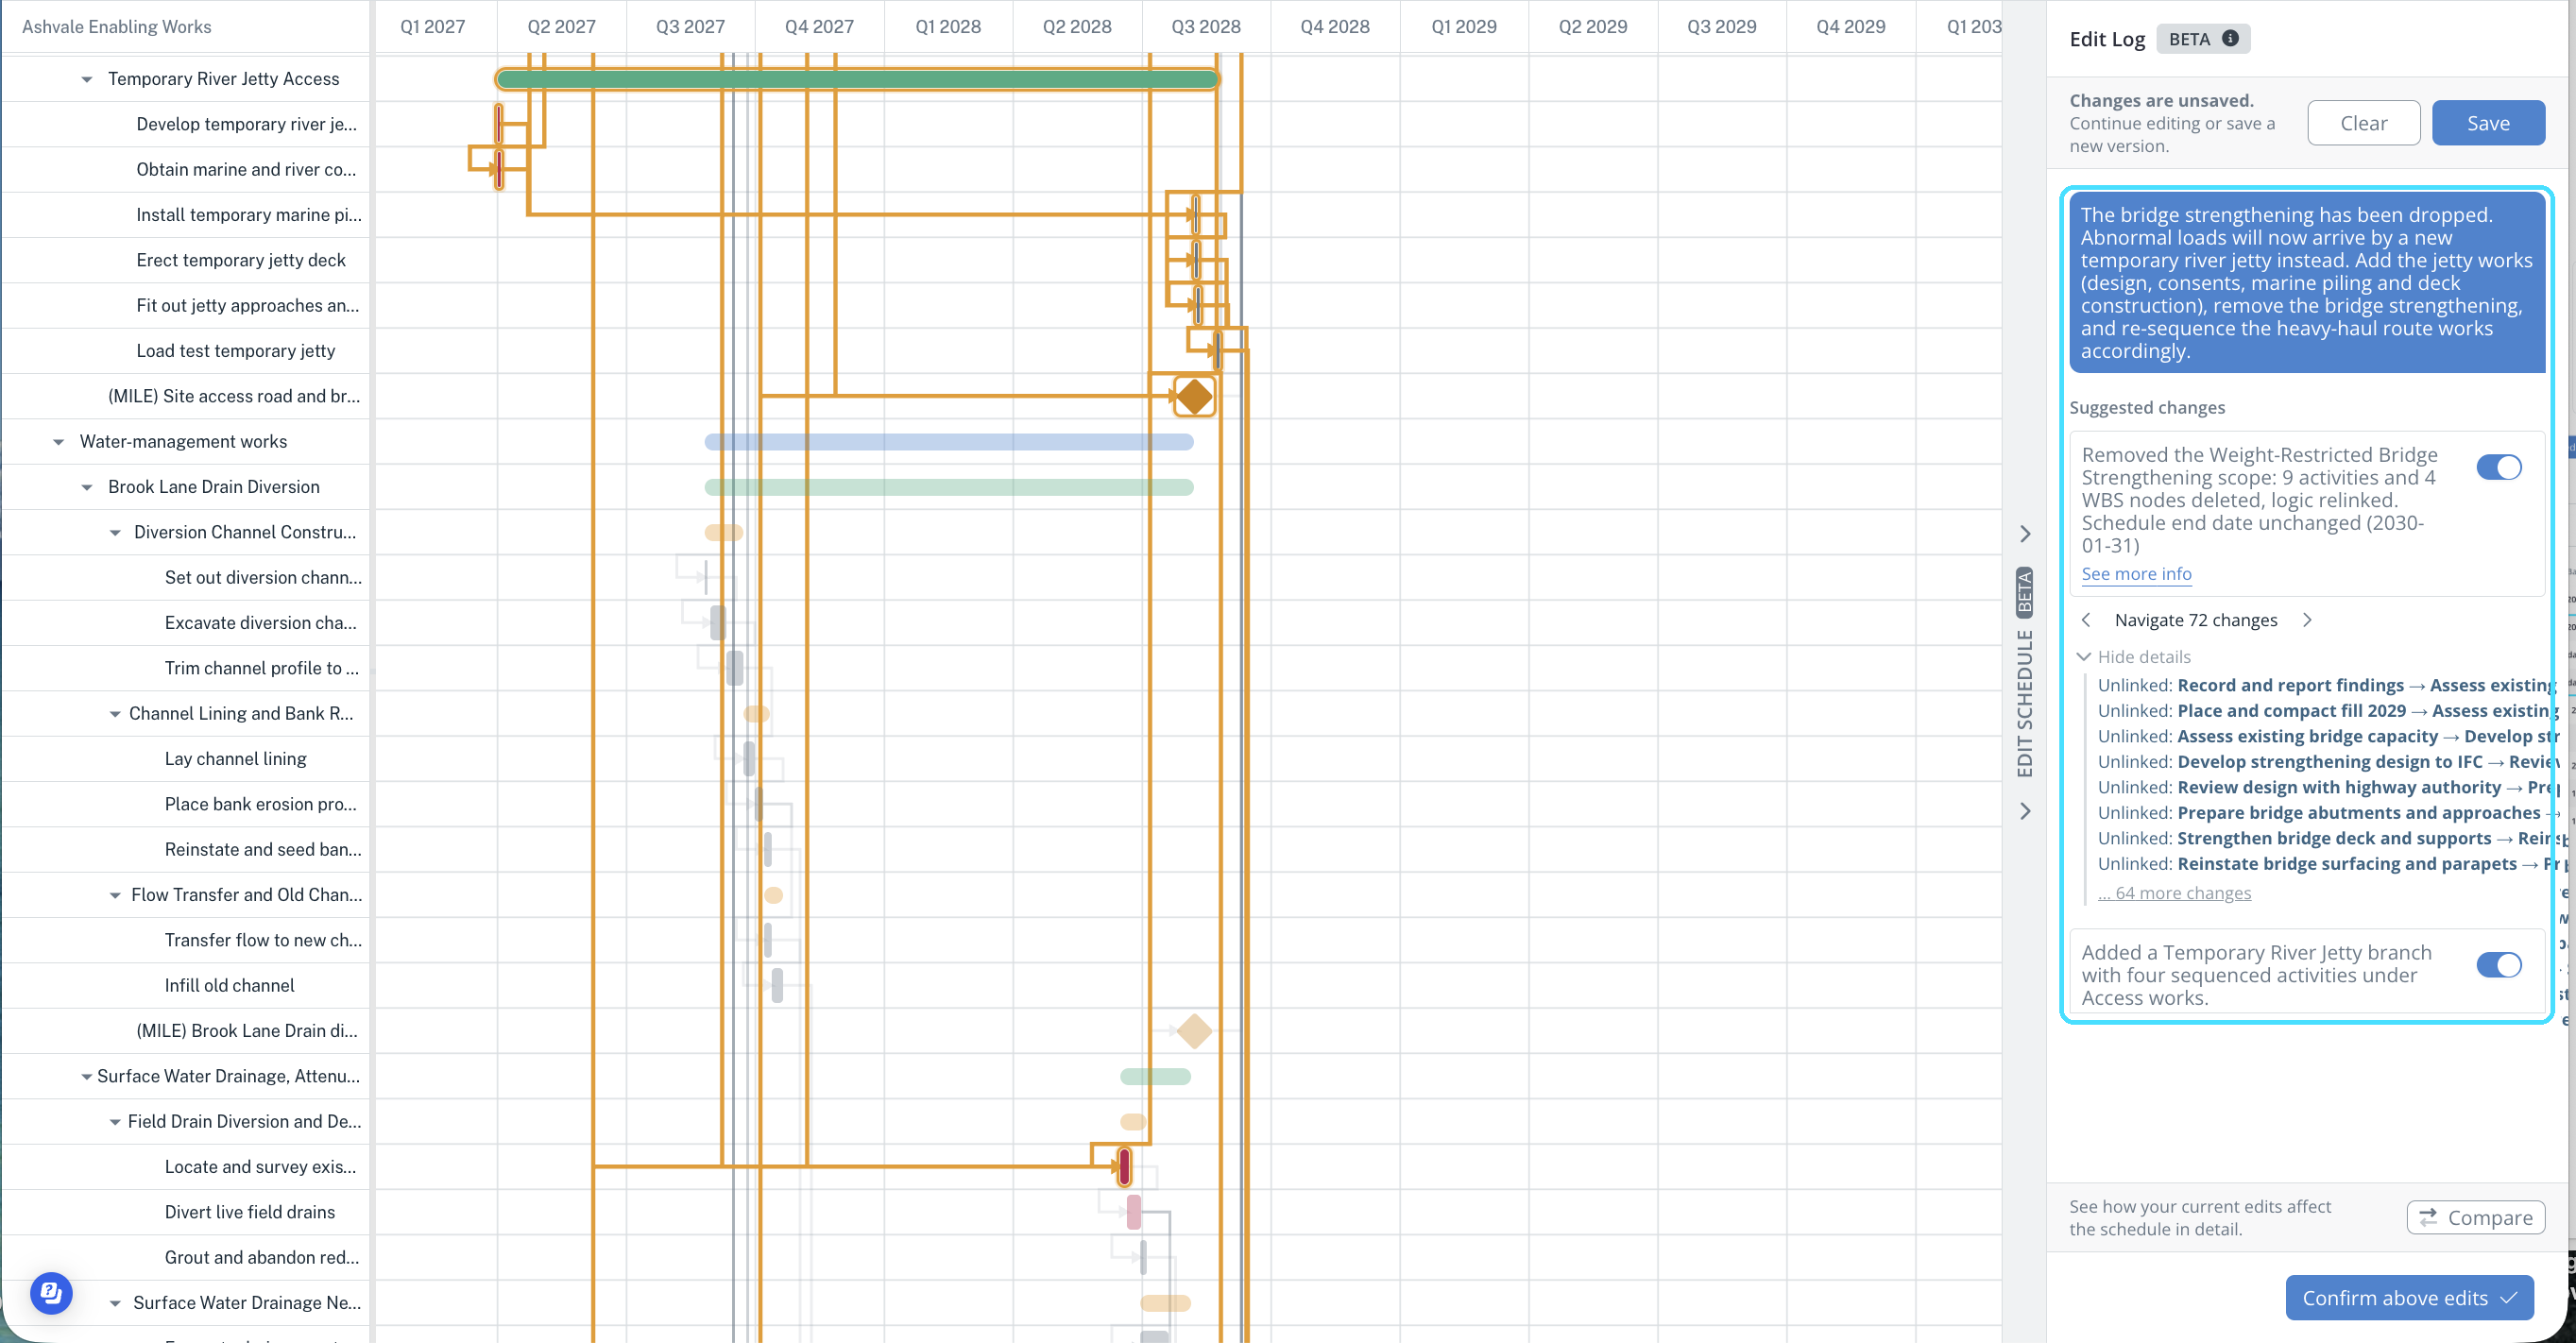Click the Q3 2028 timeline header

click(x=1205, y=27)
